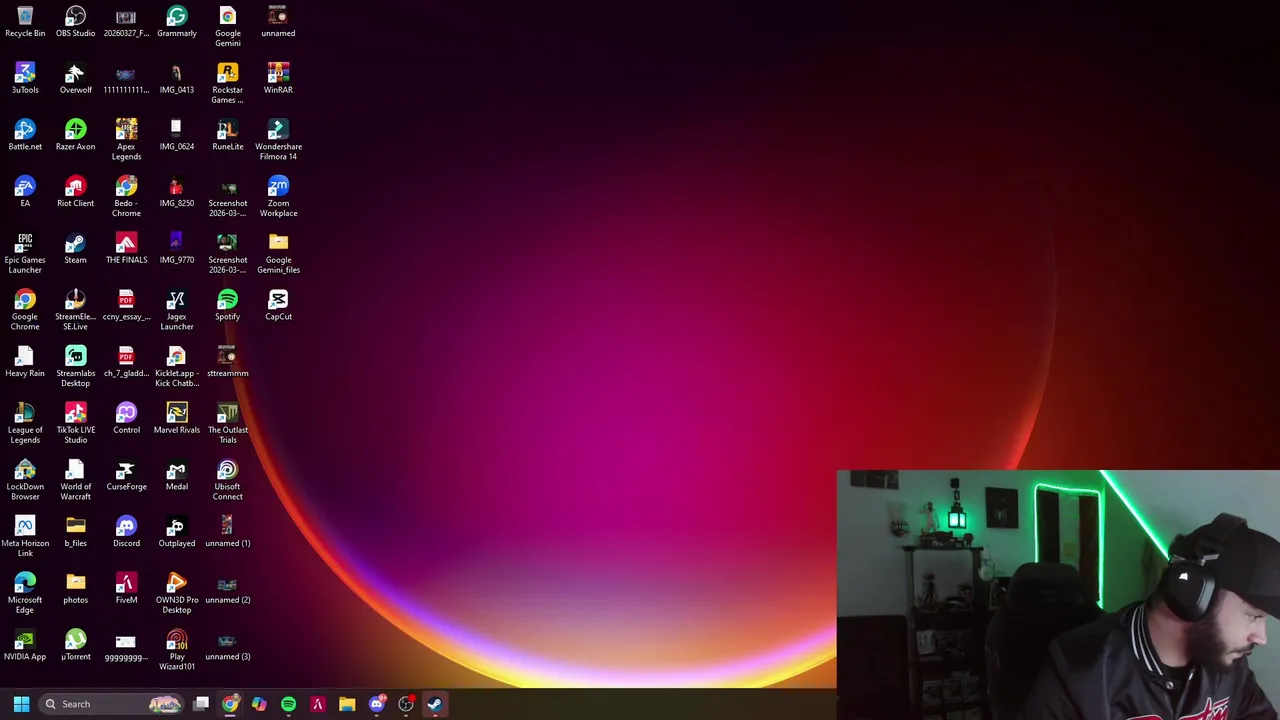Screen dimensions: 1280x720
Task: Select the Riot Client desktop icon
Action: tap(75, 192)
